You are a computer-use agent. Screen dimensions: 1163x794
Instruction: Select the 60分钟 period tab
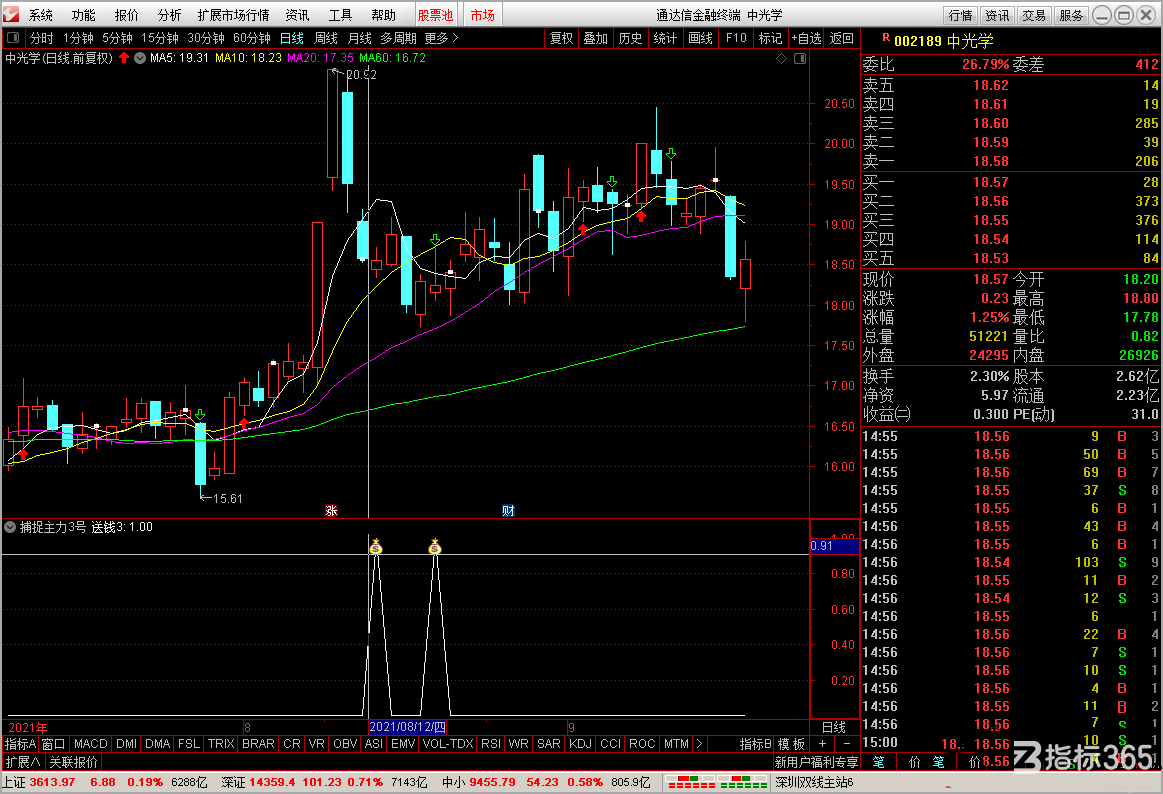tap(251, 38)
